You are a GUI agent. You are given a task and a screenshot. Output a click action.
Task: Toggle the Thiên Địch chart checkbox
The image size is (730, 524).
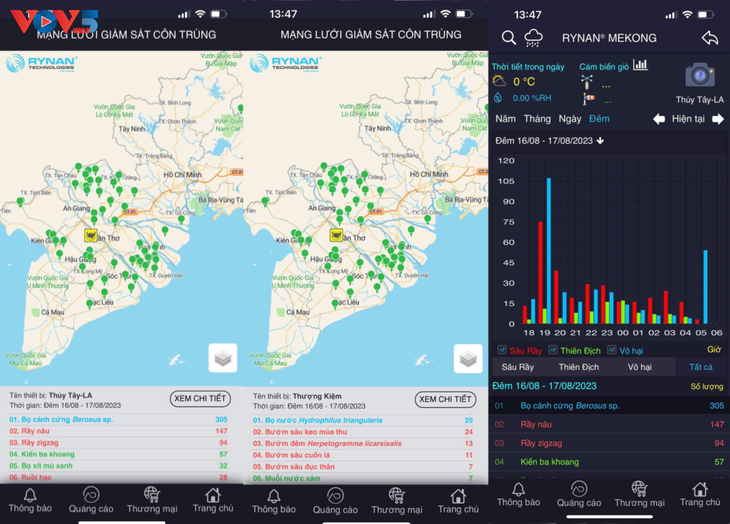pyautogui.click(x=553, y=350)
